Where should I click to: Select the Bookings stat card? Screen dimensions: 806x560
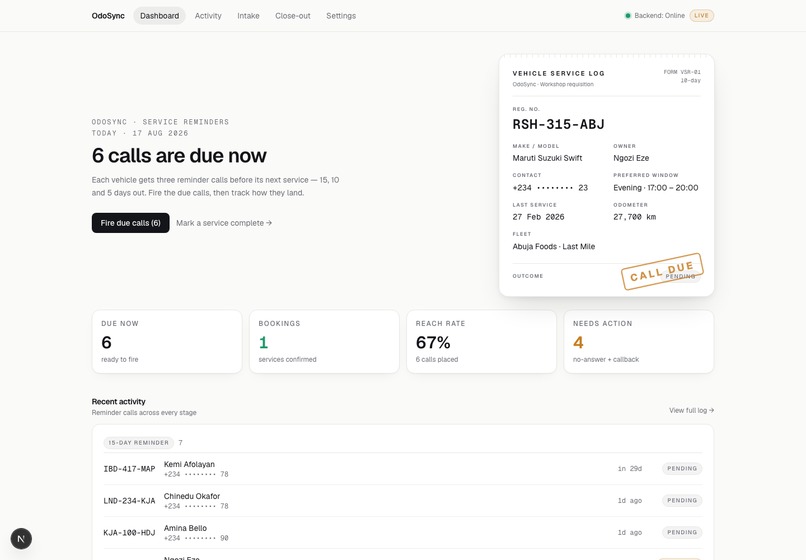[324, 341]
